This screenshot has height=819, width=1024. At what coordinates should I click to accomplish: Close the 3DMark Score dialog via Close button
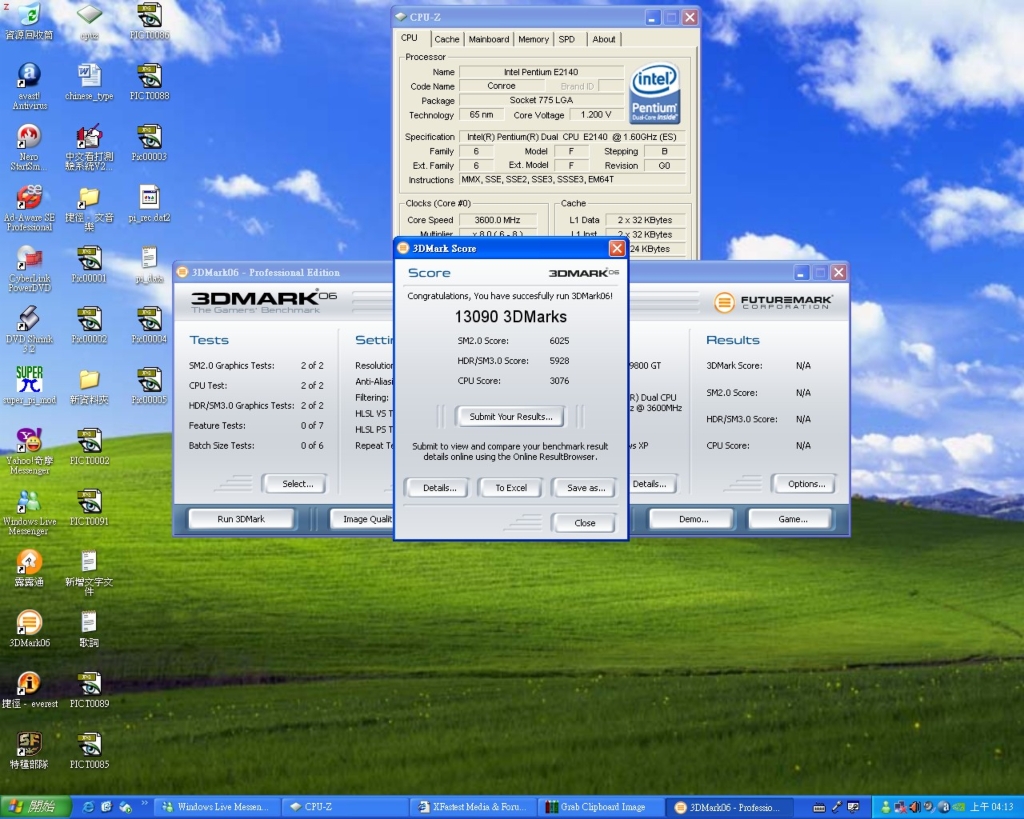tap(584, 523)
